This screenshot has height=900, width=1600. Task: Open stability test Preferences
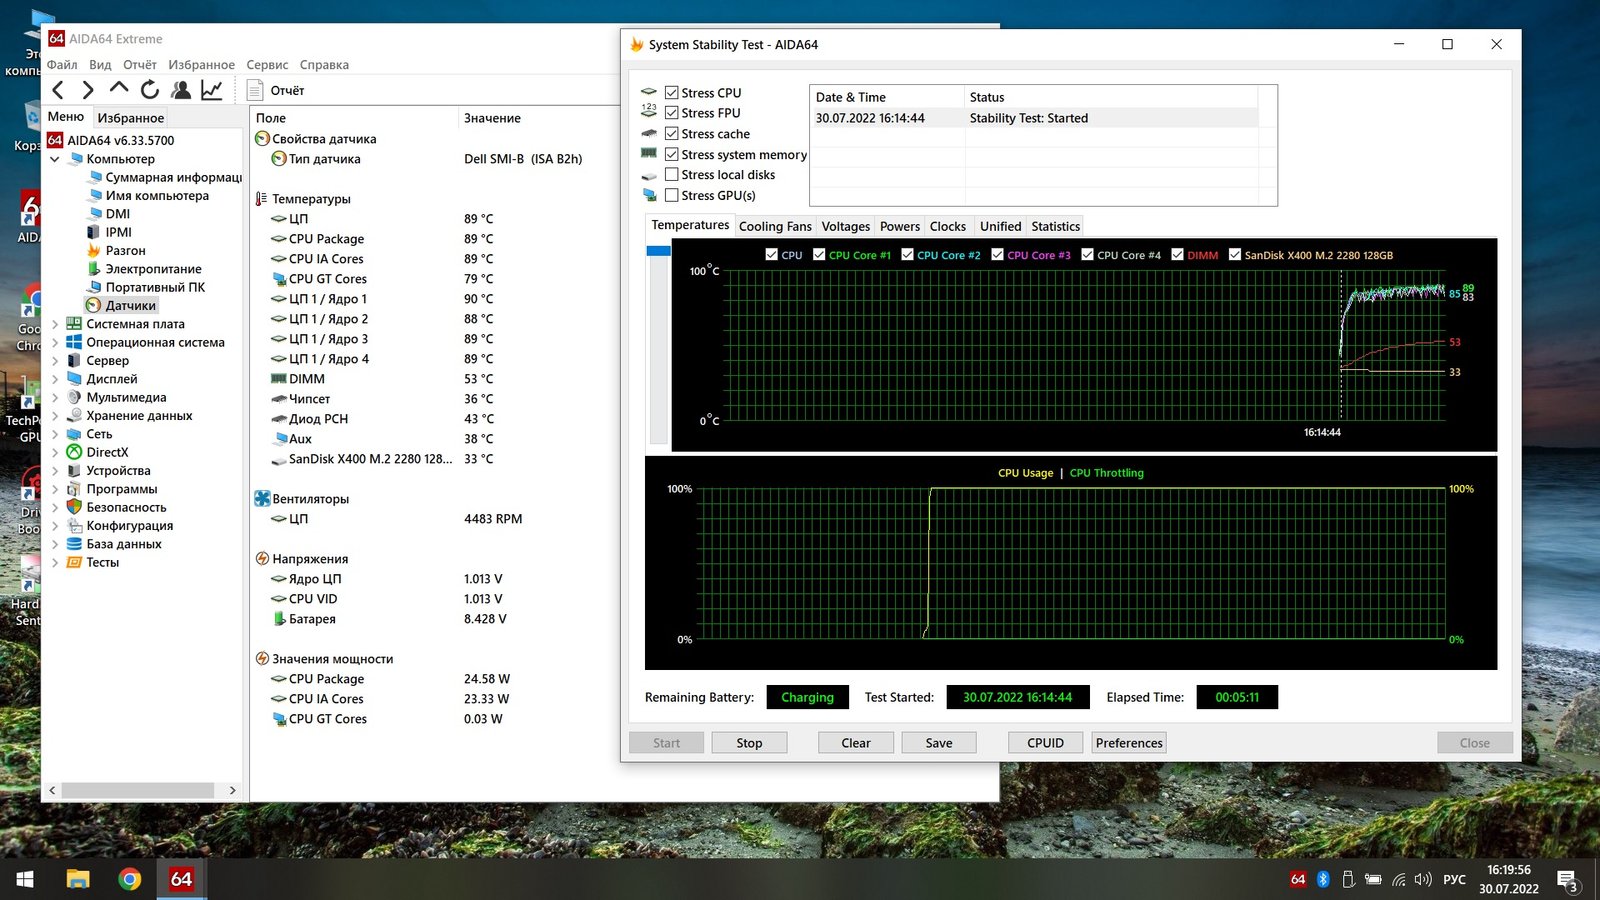coord(1129,743)
